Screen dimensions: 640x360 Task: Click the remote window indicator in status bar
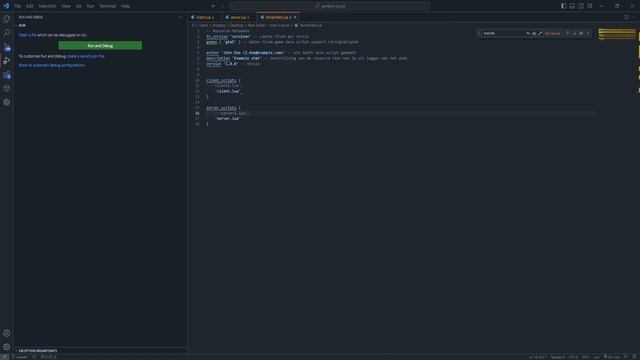4,357
